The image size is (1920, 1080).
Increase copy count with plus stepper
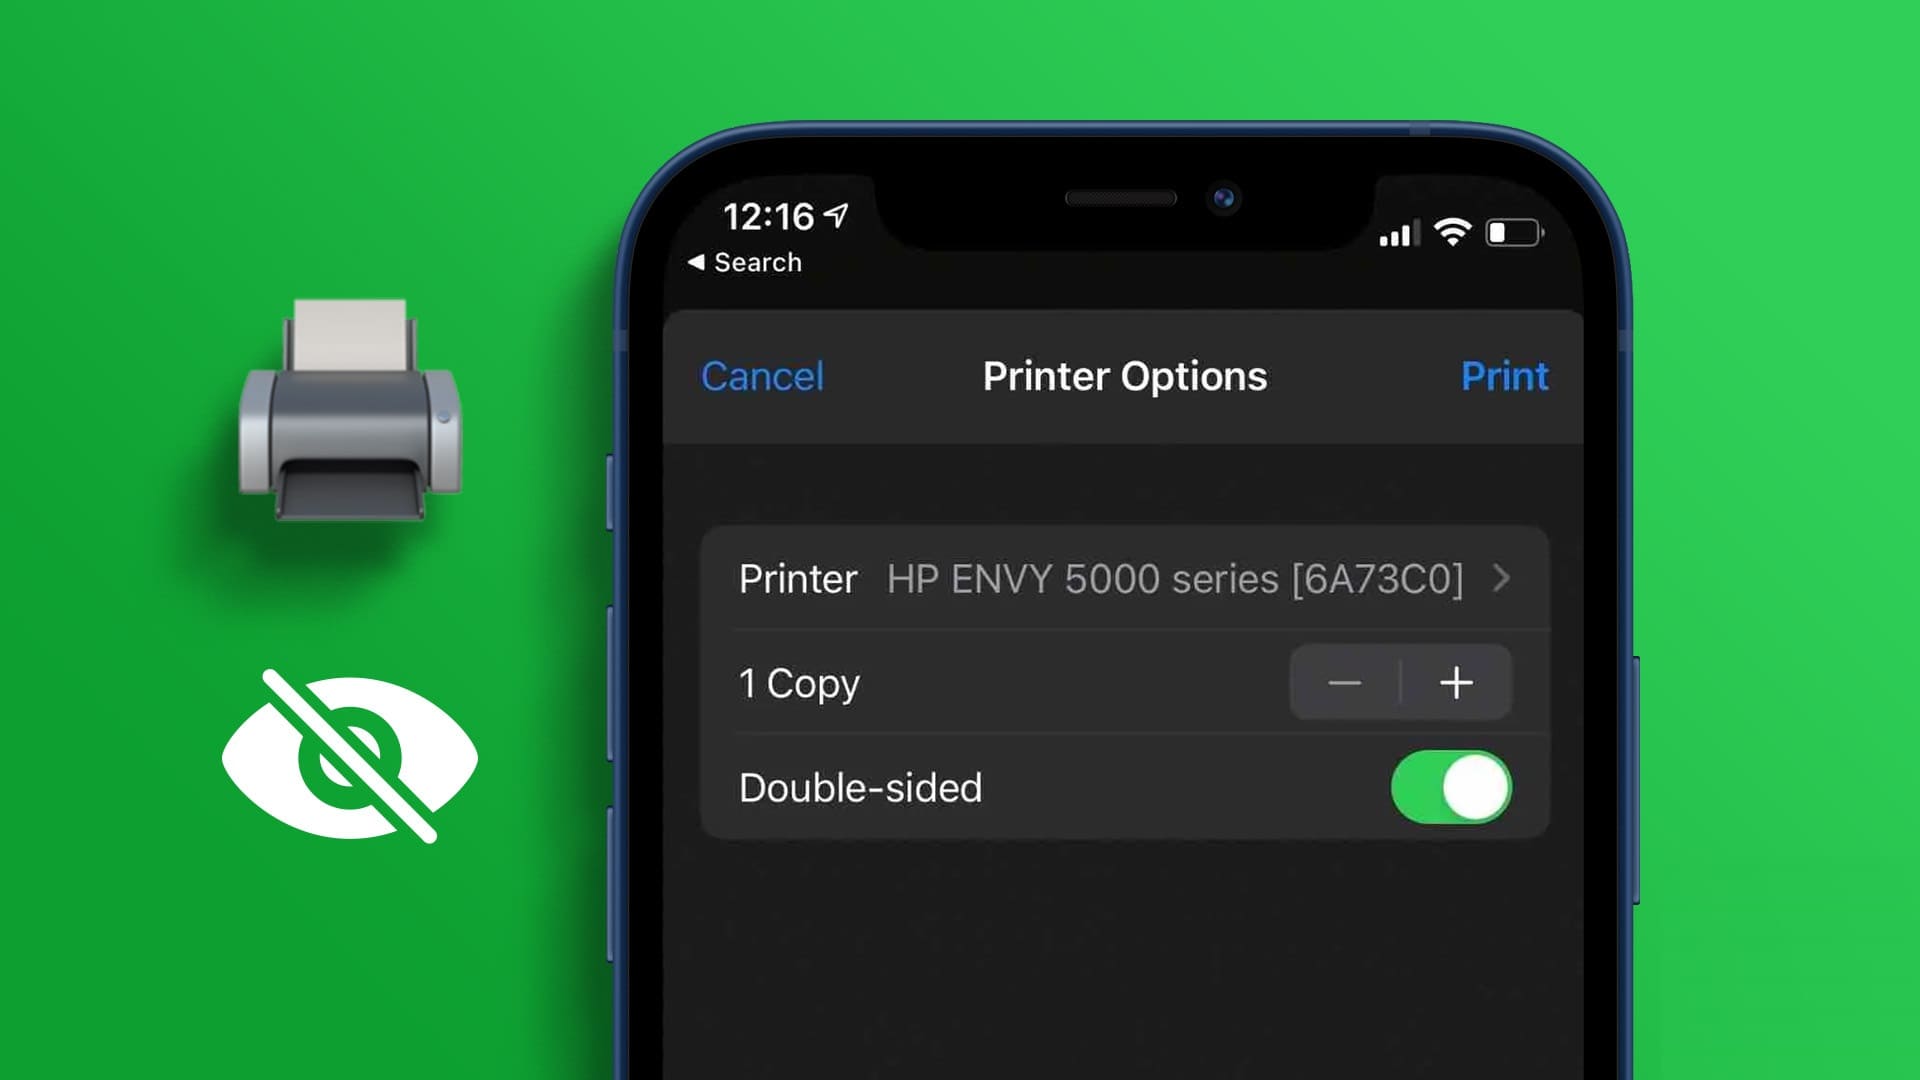click(1452, 683)
